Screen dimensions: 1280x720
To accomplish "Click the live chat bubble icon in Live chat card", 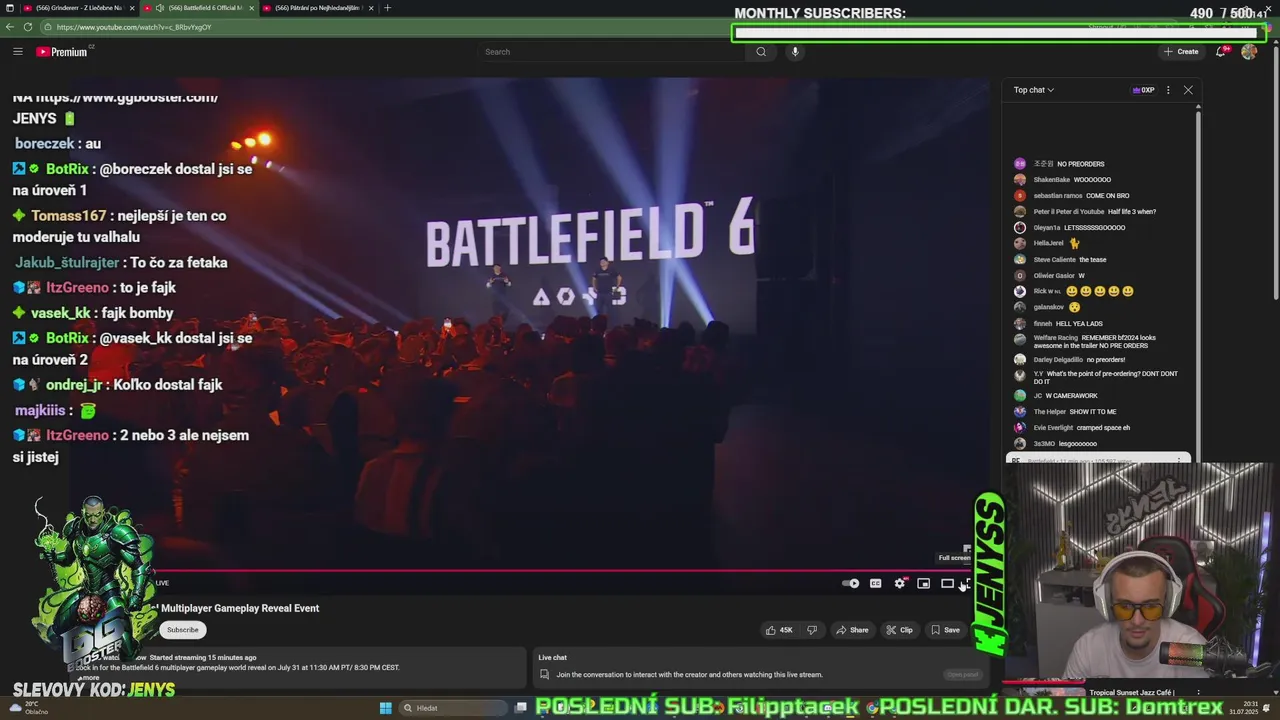I will (x=544, y=675).
